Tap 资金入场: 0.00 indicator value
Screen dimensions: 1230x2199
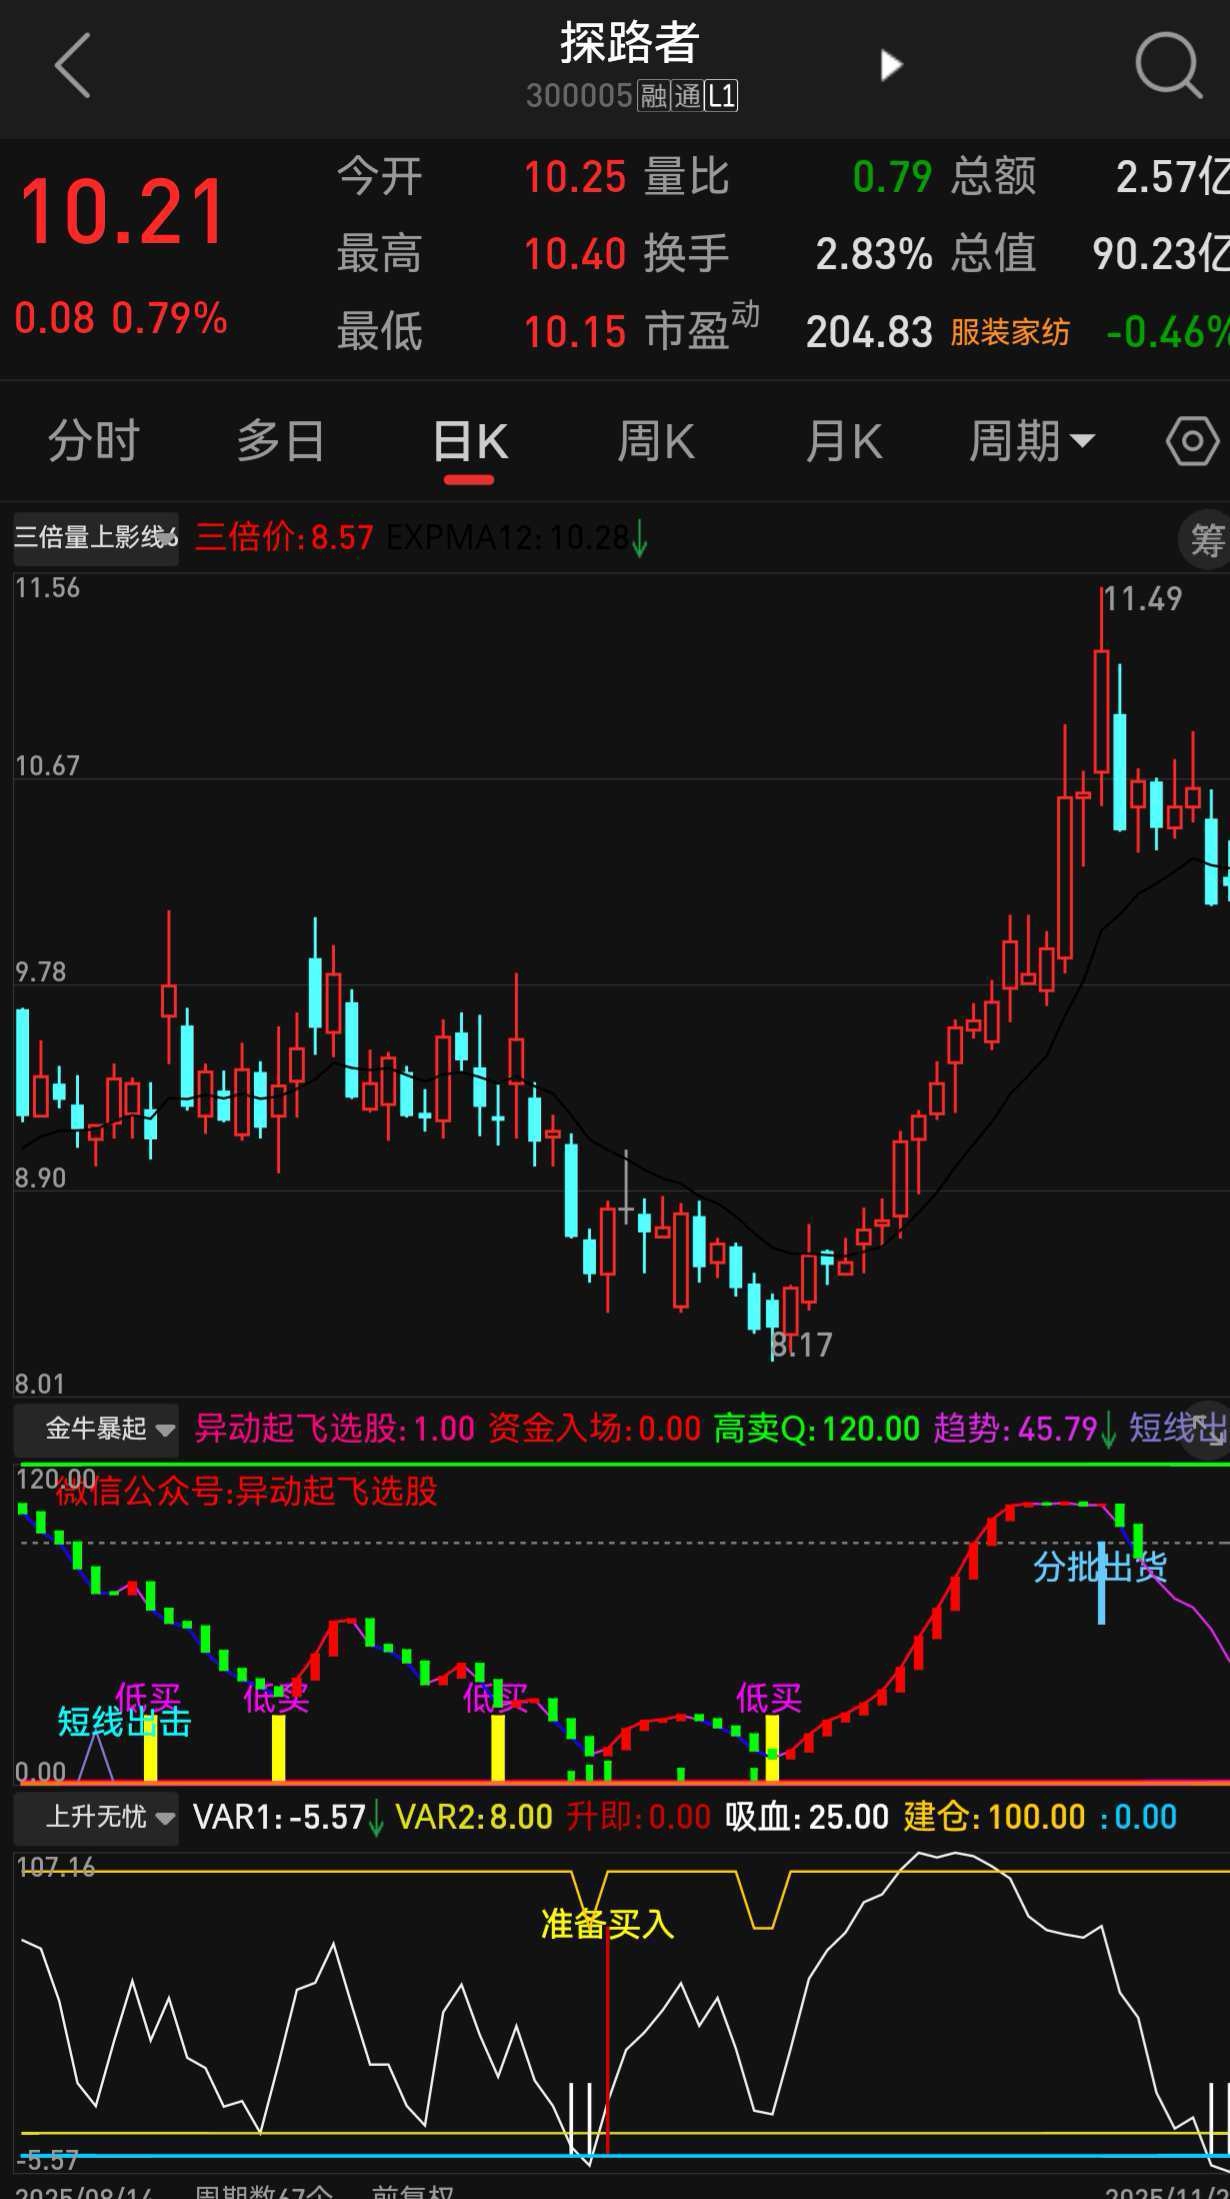tap(595, 1429)
